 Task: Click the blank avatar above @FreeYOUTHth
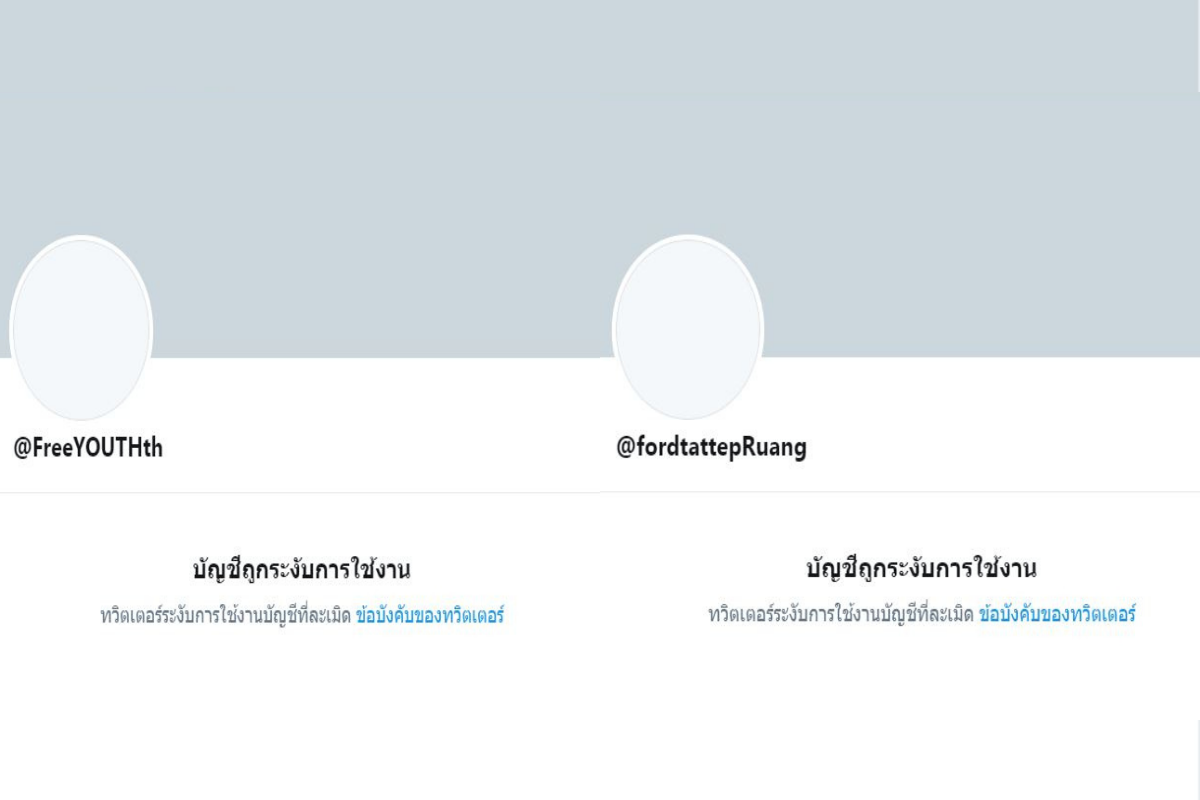pos(81,328)
